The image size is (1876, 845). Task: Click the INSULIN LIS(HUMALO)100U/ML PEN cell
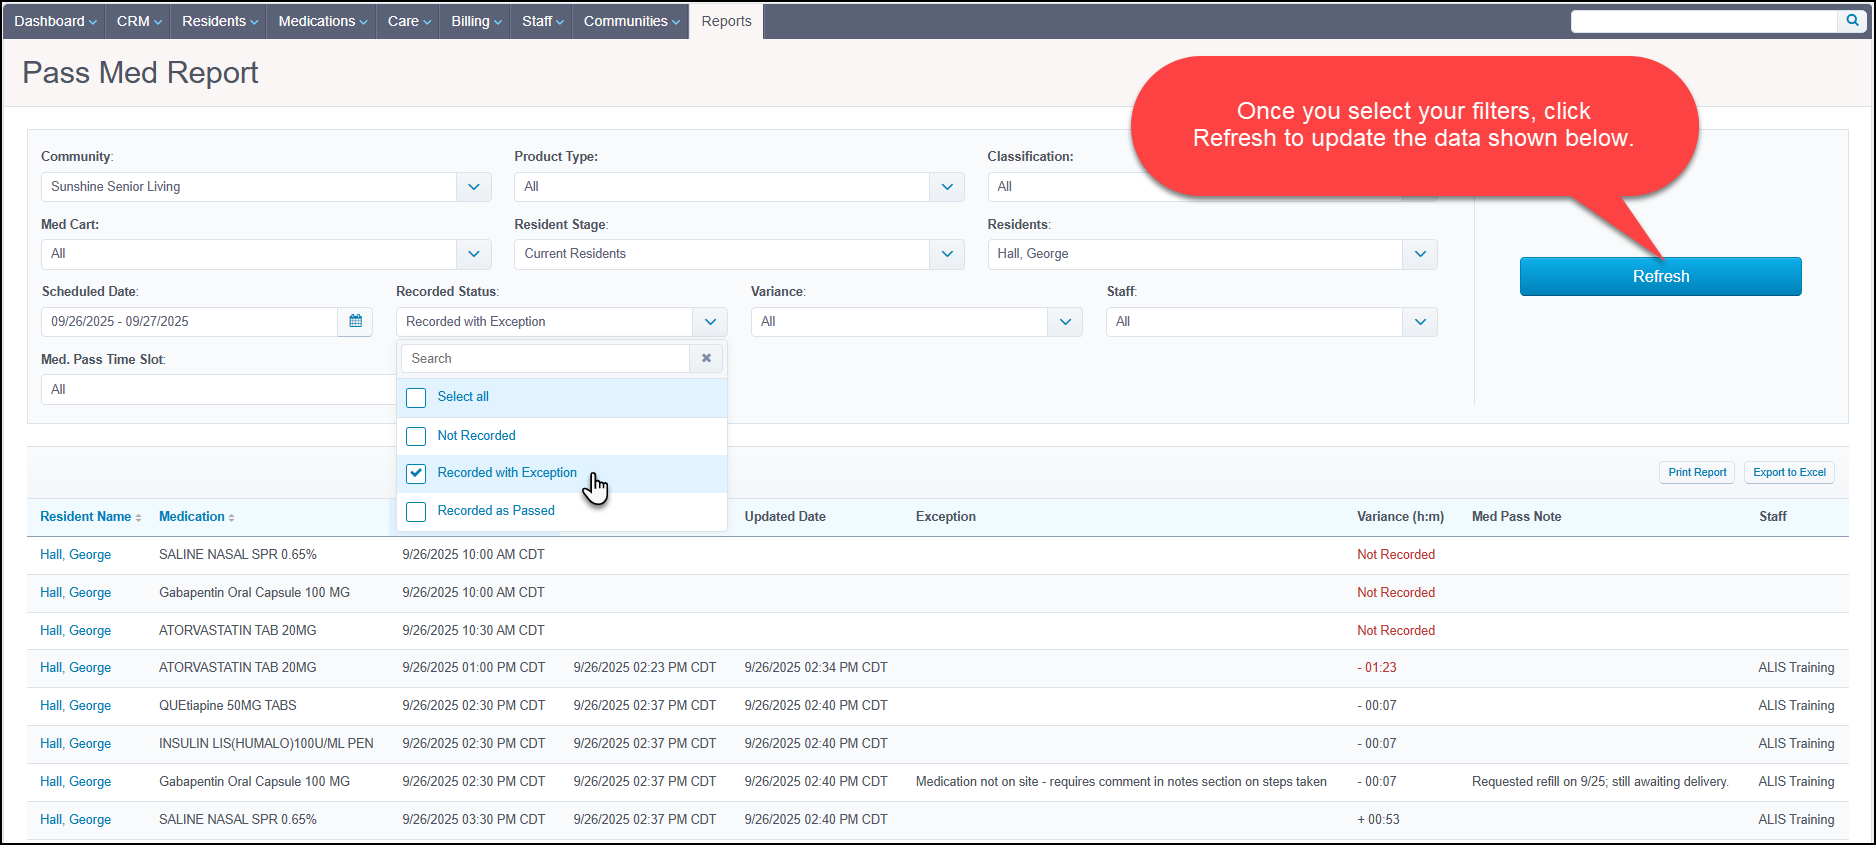pyautogui.click(x=266, y=744)
